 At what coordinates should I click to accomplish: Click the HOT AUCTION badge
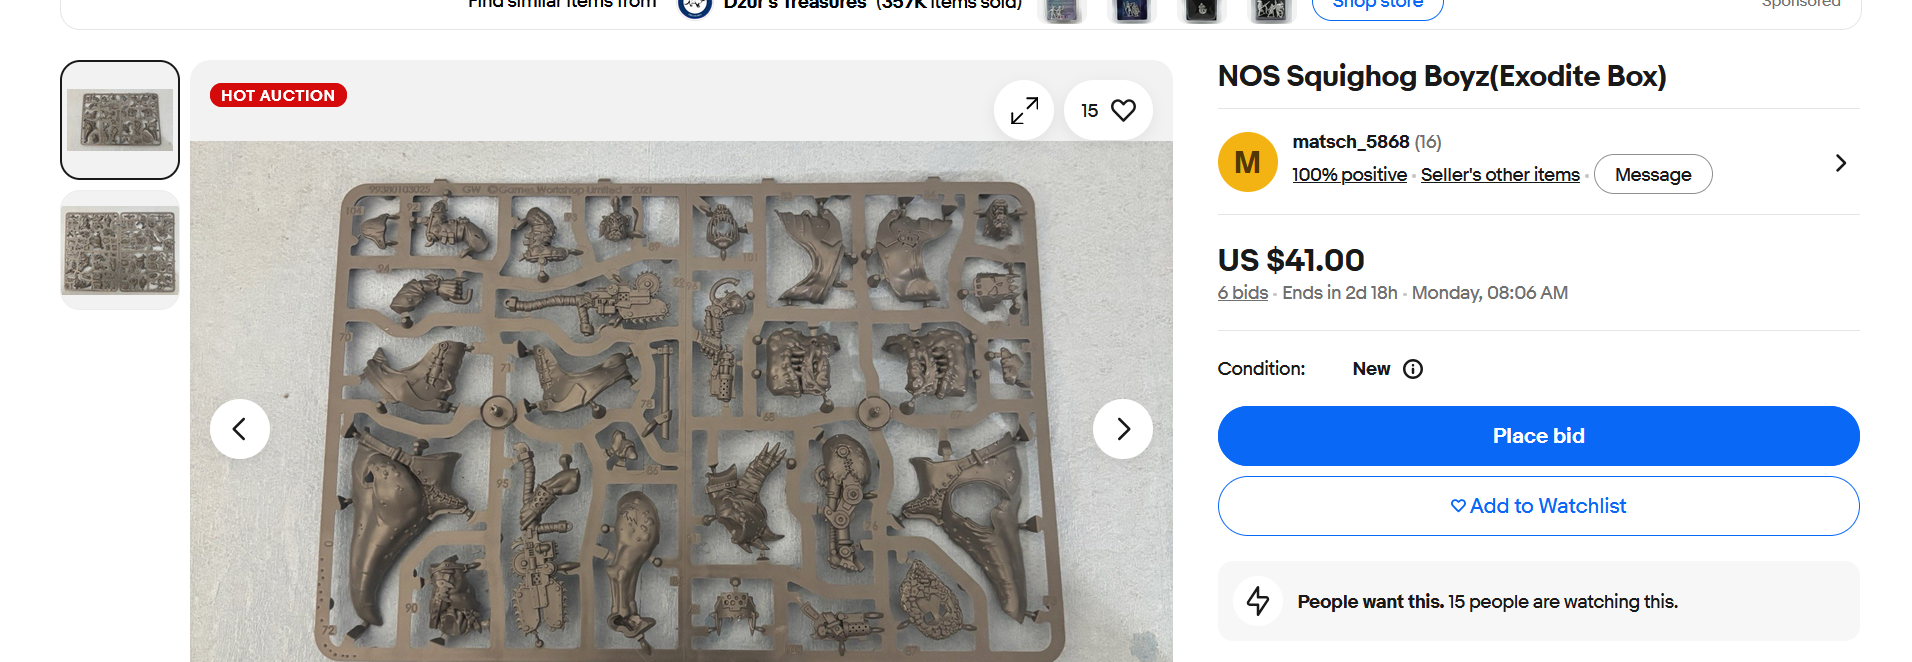pyautogui.click(x=278, y=95)
